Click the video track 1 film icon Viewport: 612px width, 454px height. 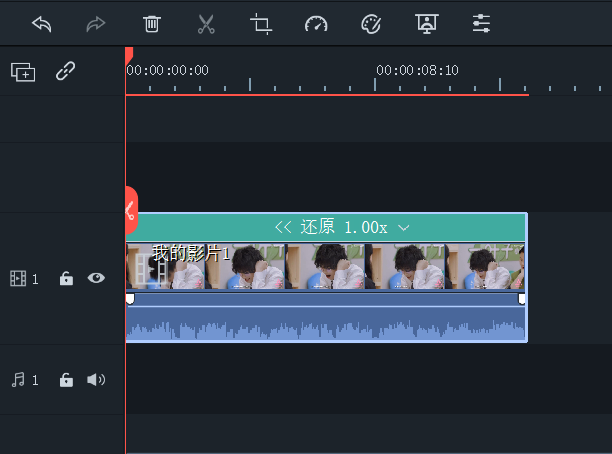pos(18,278)
